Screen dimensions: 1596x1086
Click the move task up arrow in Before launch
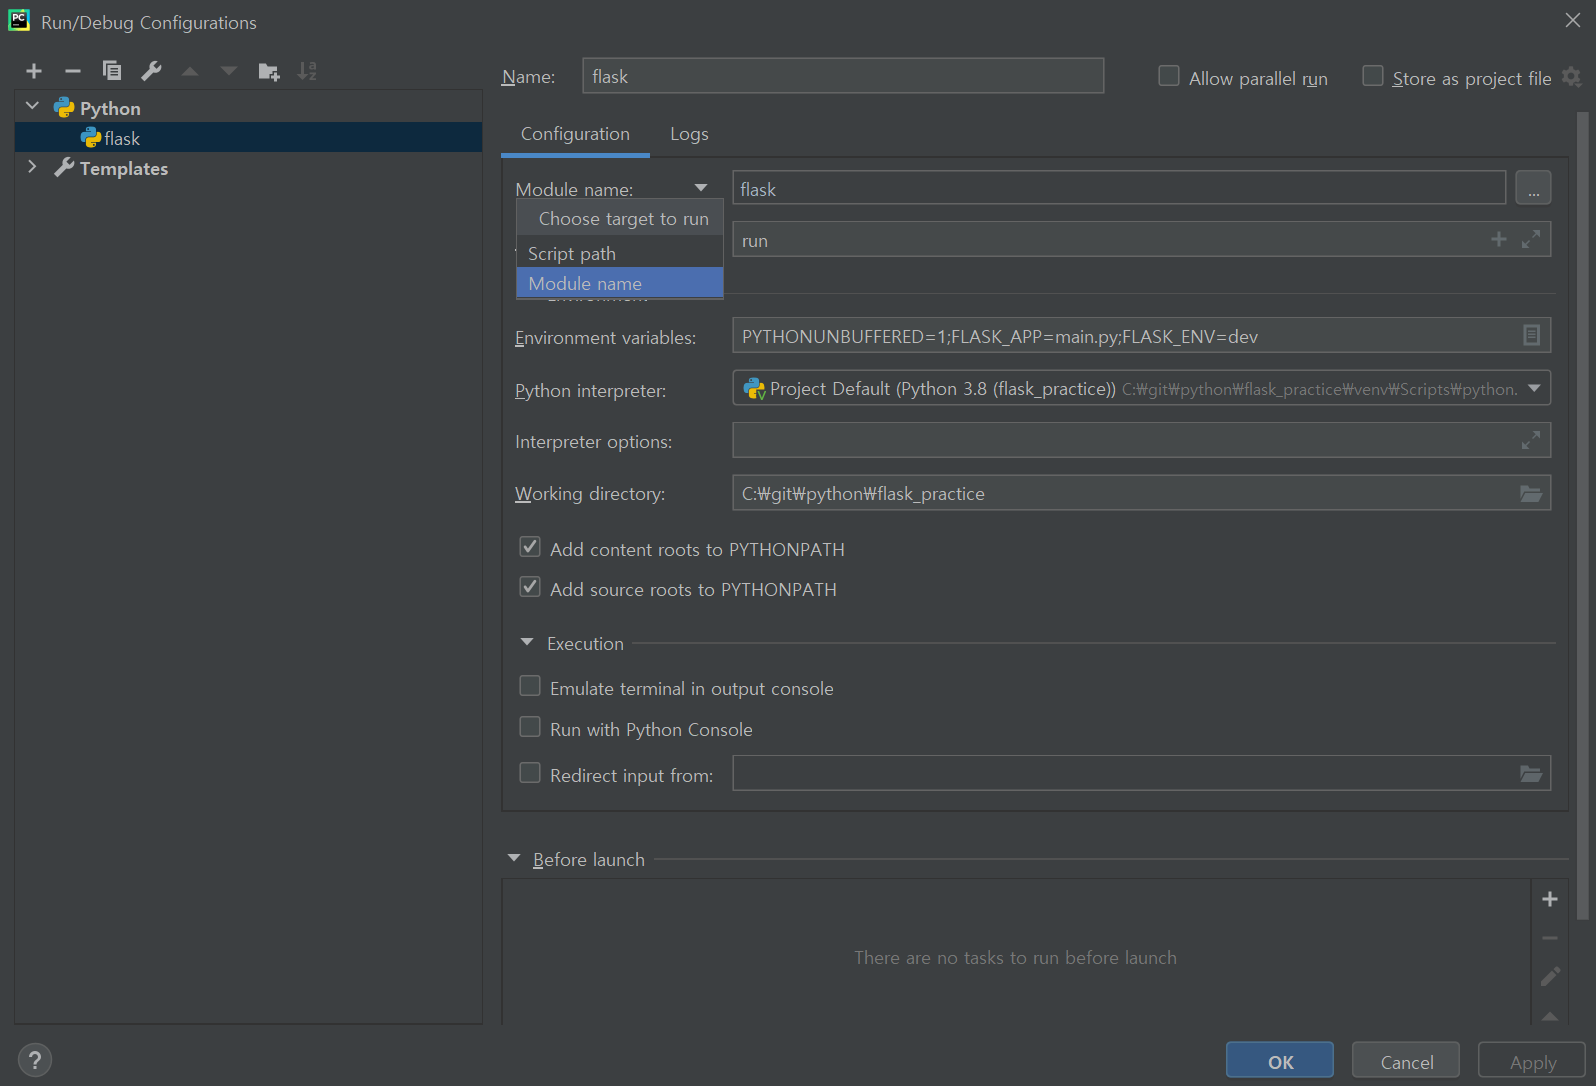point(1550,1015)
